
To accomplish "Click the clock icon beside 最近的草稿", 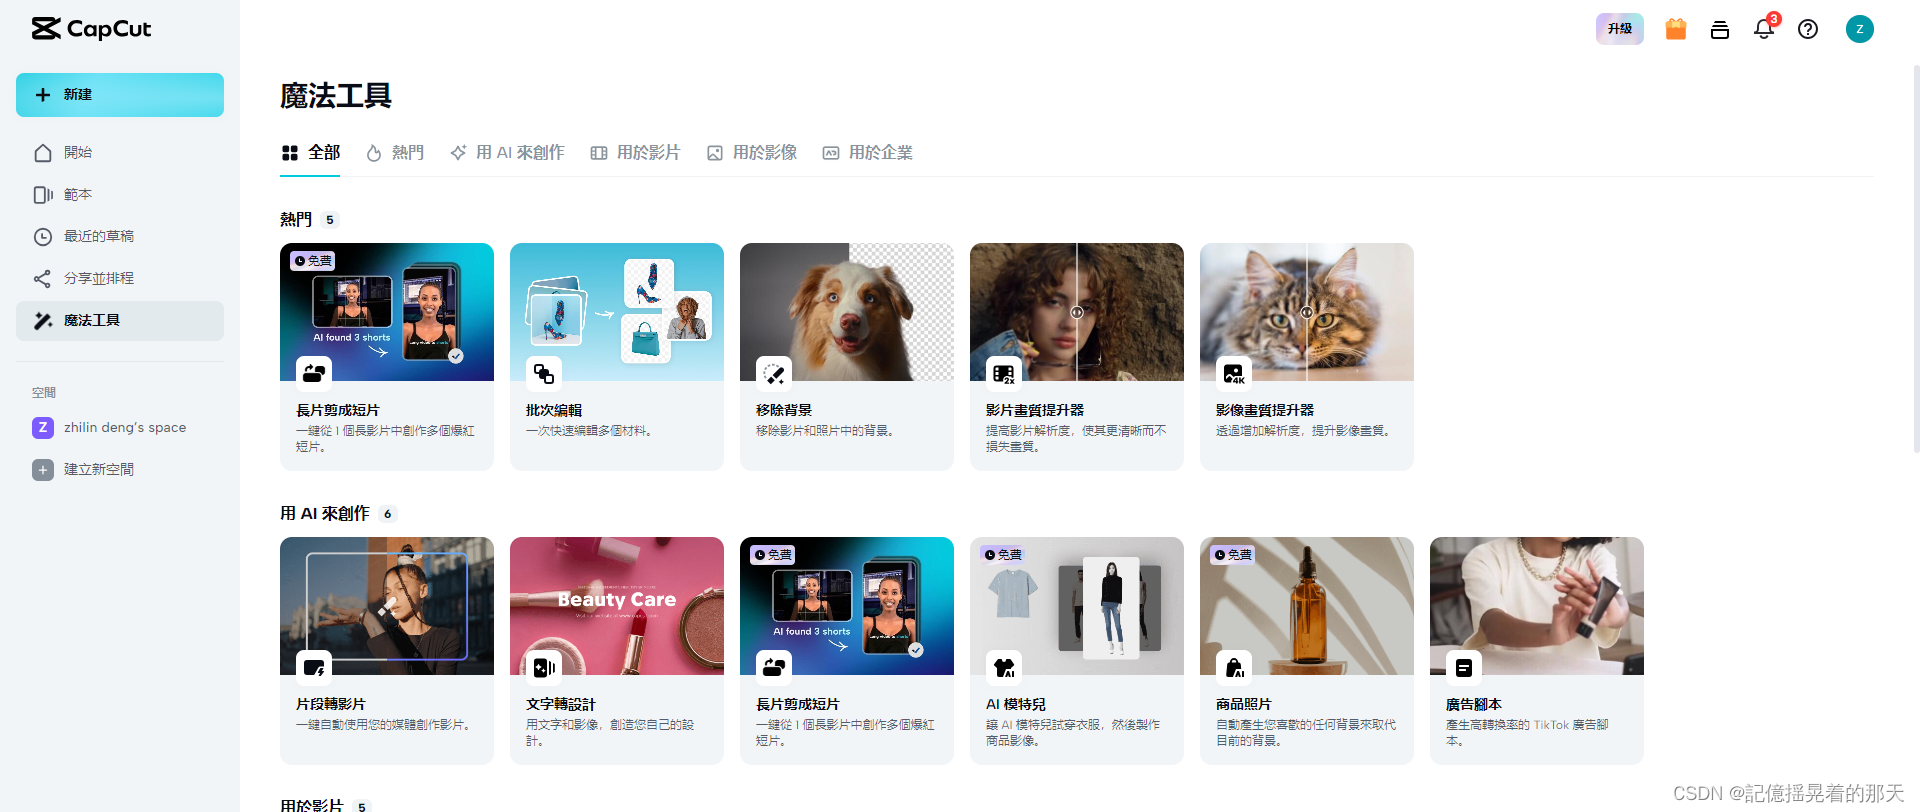I will 43,237.
